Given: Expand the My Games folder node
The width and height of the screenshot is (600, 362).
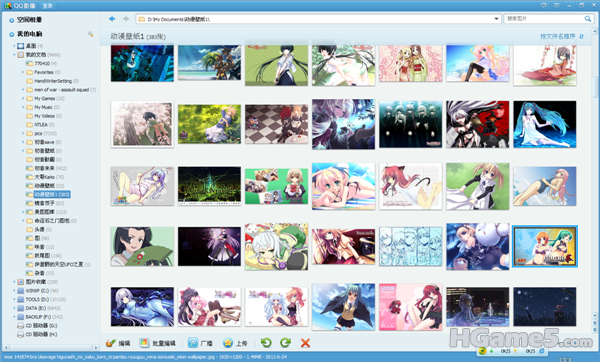Looking at the screenshot, I should 23,98.
